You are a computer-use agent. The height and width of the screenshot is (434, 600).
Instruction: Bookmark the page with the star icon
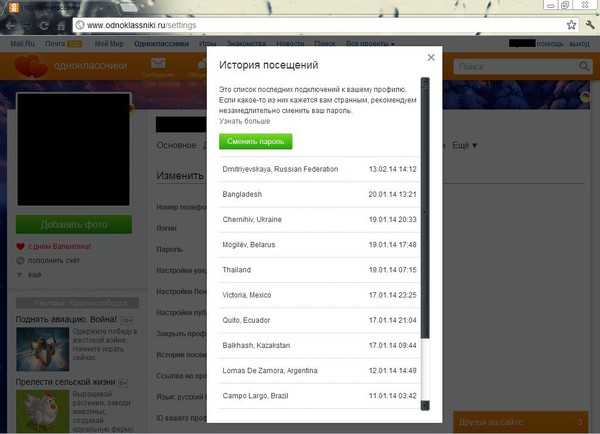coord(571,25)
